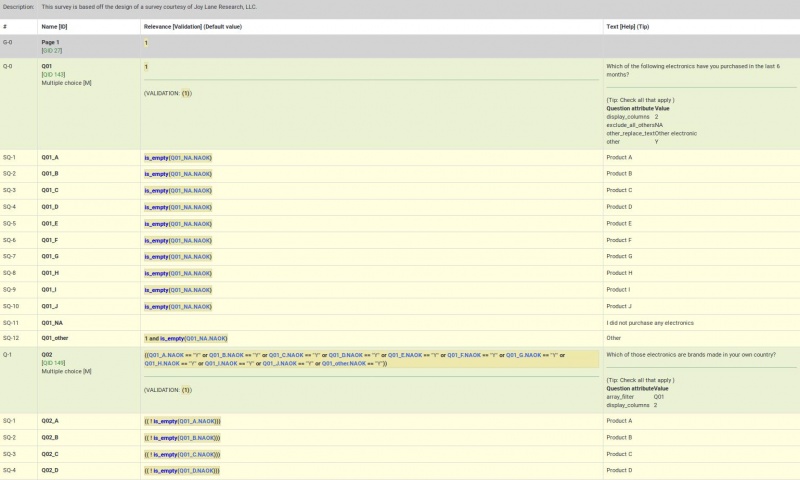Image resolution: width=800 pixels, height=480 pixels.
Task: Click Q01_B.NAOK variable in the Q02_B row
Action: point(196,438)
